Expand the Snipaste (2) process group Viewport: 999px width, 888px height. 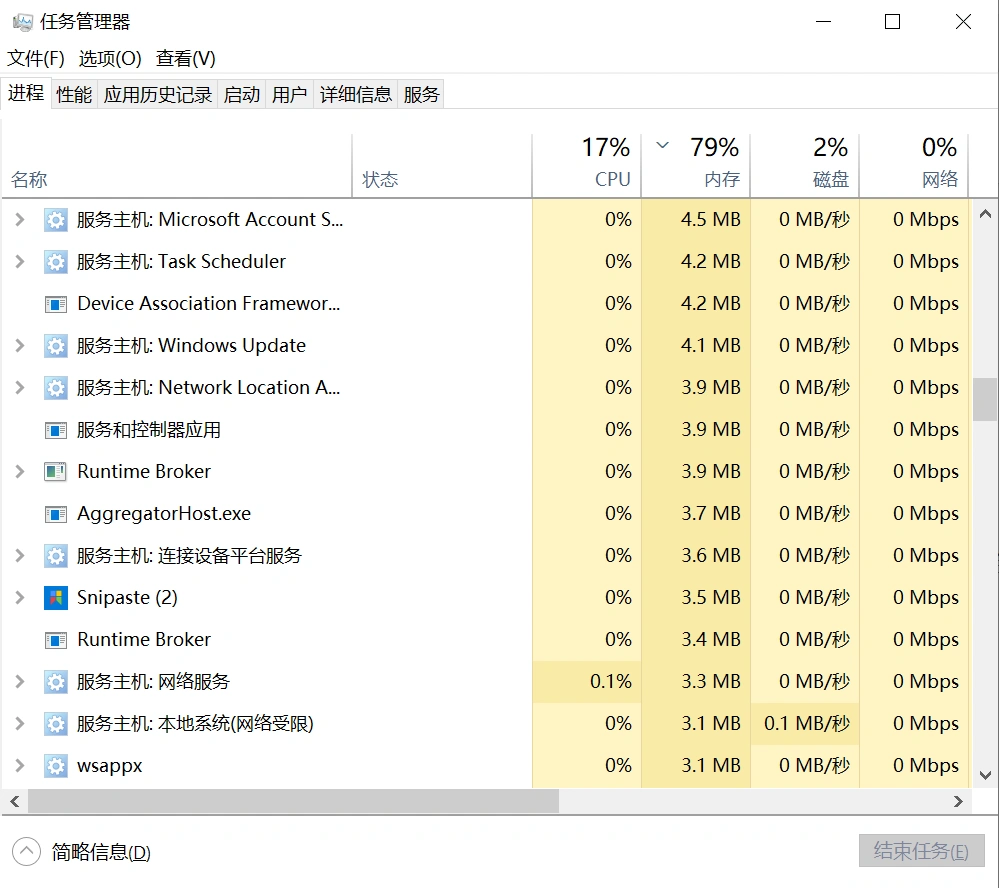[22, 597]
